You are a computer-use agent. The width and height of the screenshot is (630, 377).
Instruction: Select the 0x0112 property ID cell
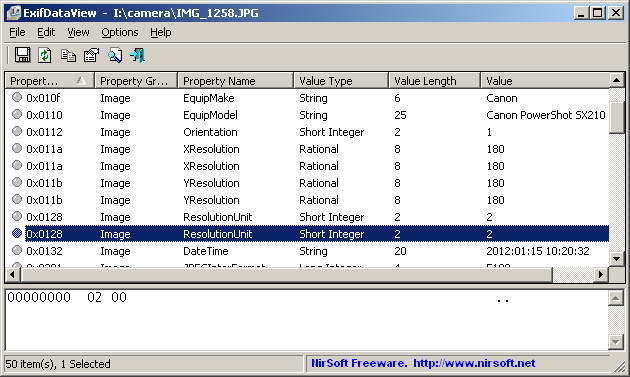click(44, 132)
